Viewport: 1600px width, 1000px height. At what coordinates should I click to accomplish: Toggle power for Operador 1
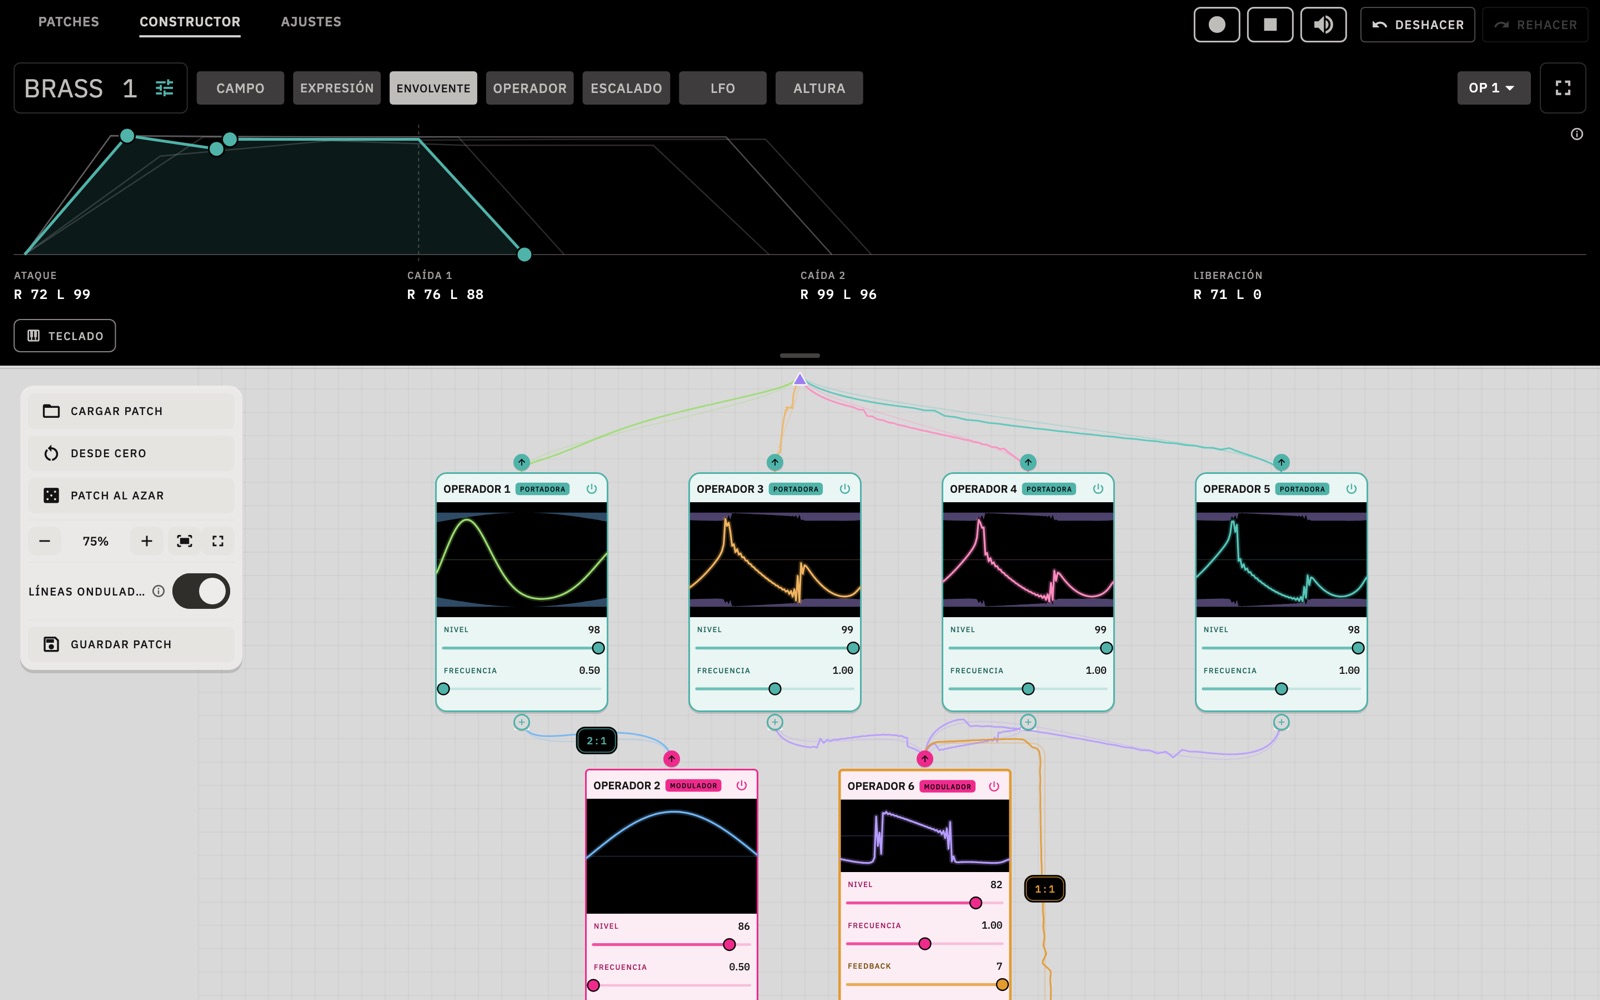pyautogui.click(x=592, y=489)
